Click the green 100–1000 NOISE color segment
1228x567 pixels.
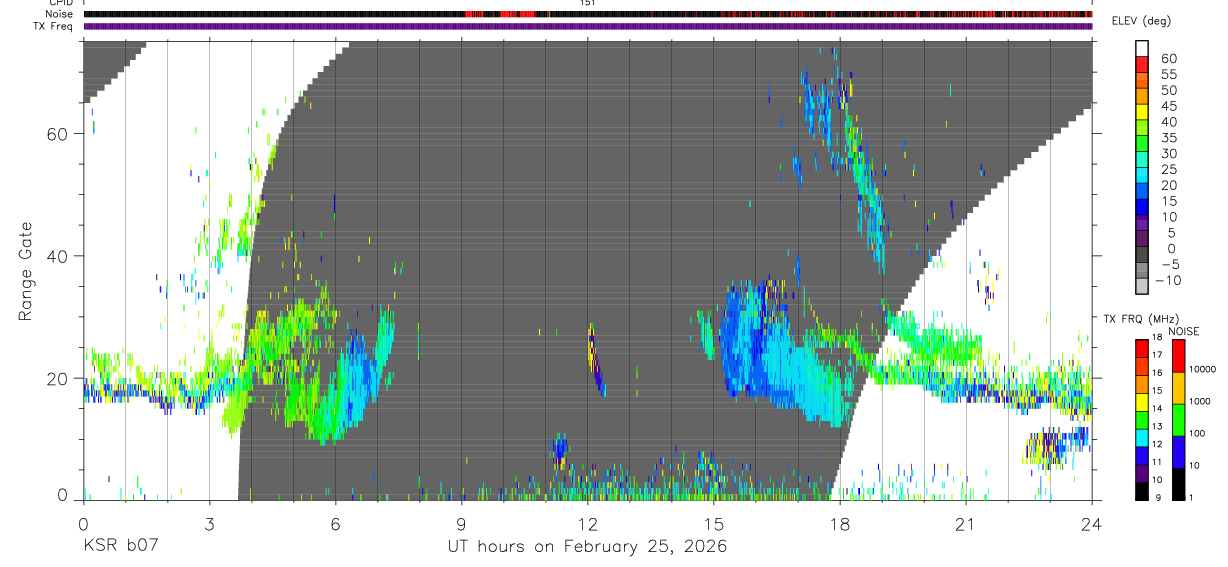1177,418
